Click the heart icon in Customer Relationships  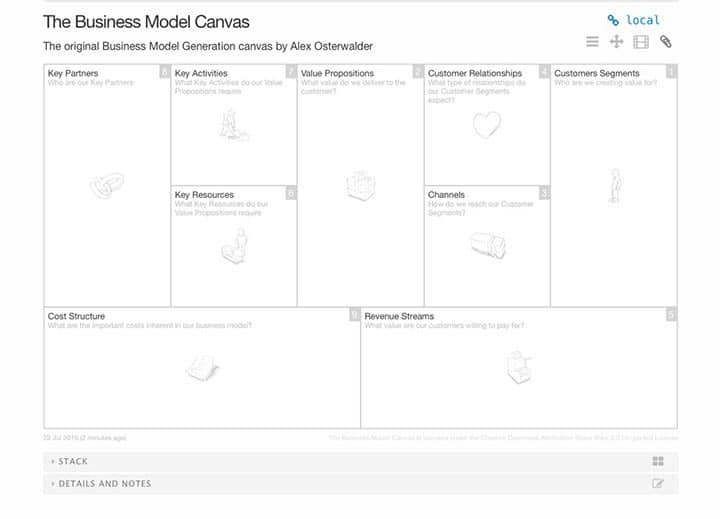click(x=486, y=125)
